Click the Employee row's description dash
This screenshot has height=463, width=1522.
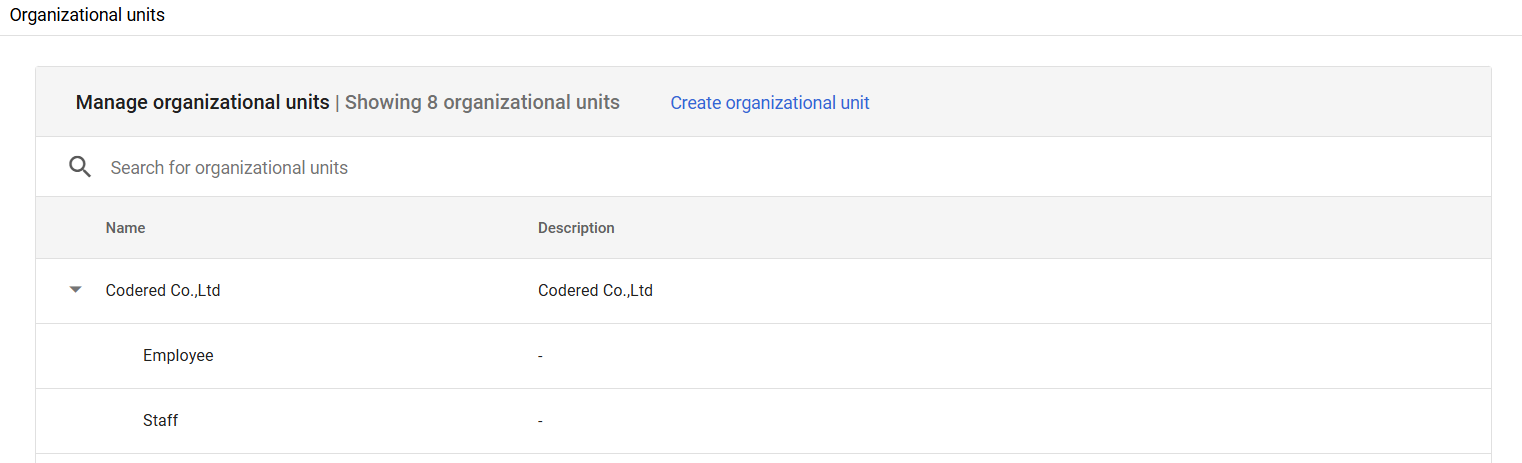tap(540, 357)
